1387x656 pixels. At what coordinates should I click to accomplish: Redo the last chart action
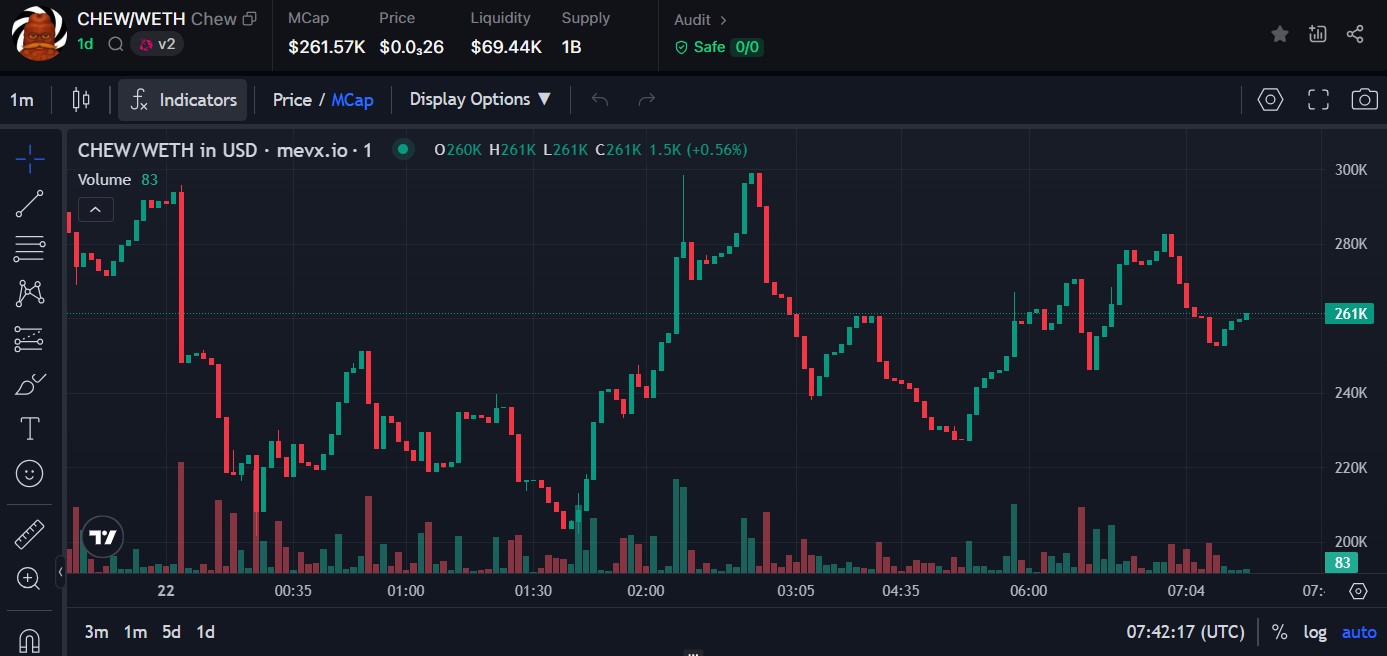646,99
